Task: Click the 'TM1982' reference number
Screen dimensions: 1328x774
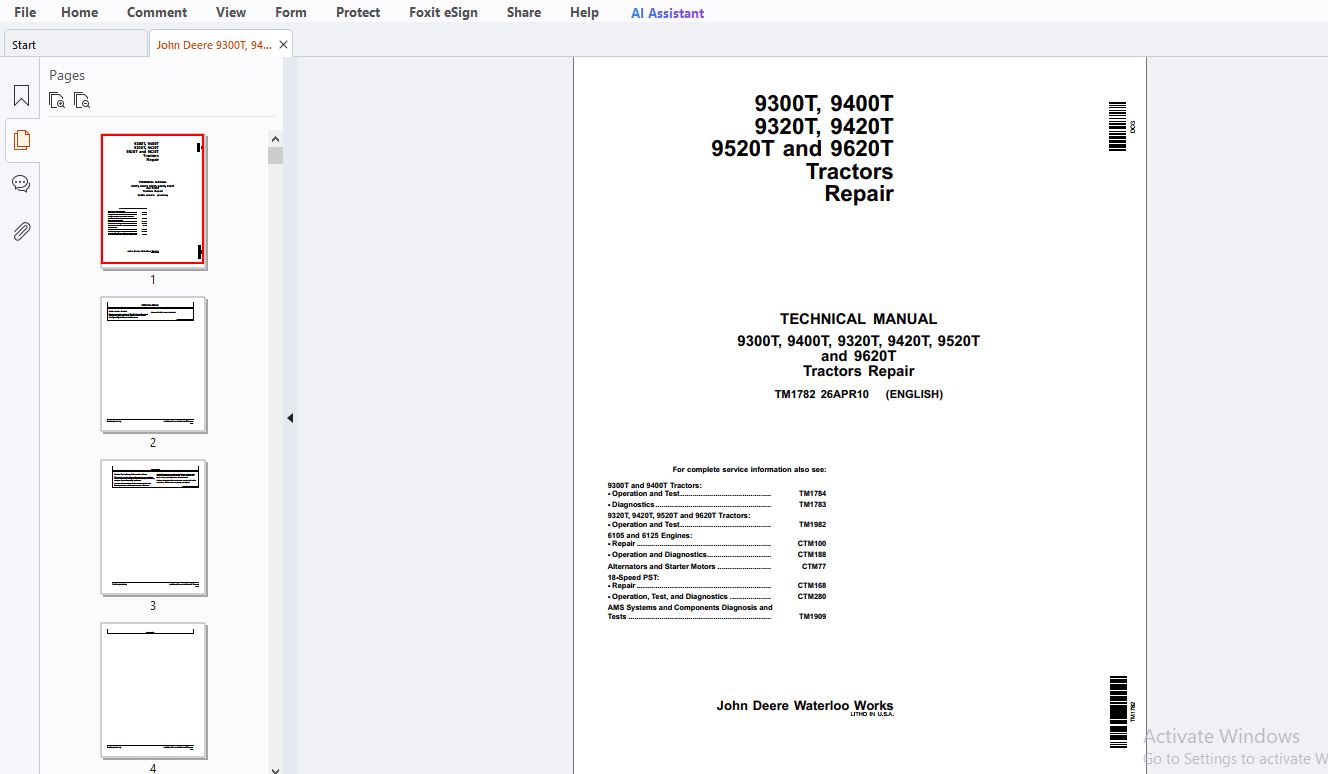Action: (x=812, y=525)
